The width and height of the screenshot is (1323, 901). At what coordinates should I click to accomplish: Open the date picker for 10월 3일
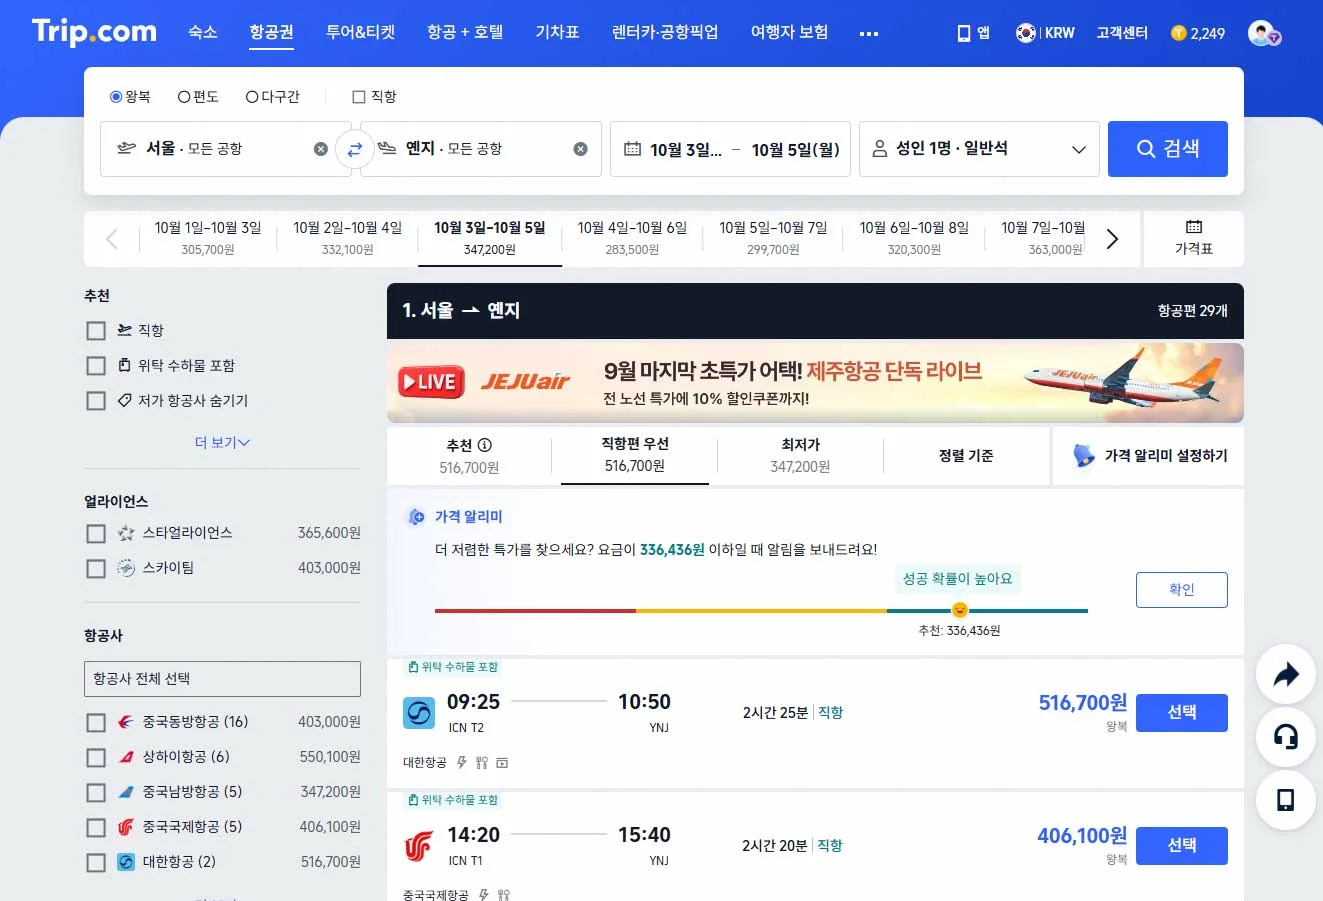[686, 150]
